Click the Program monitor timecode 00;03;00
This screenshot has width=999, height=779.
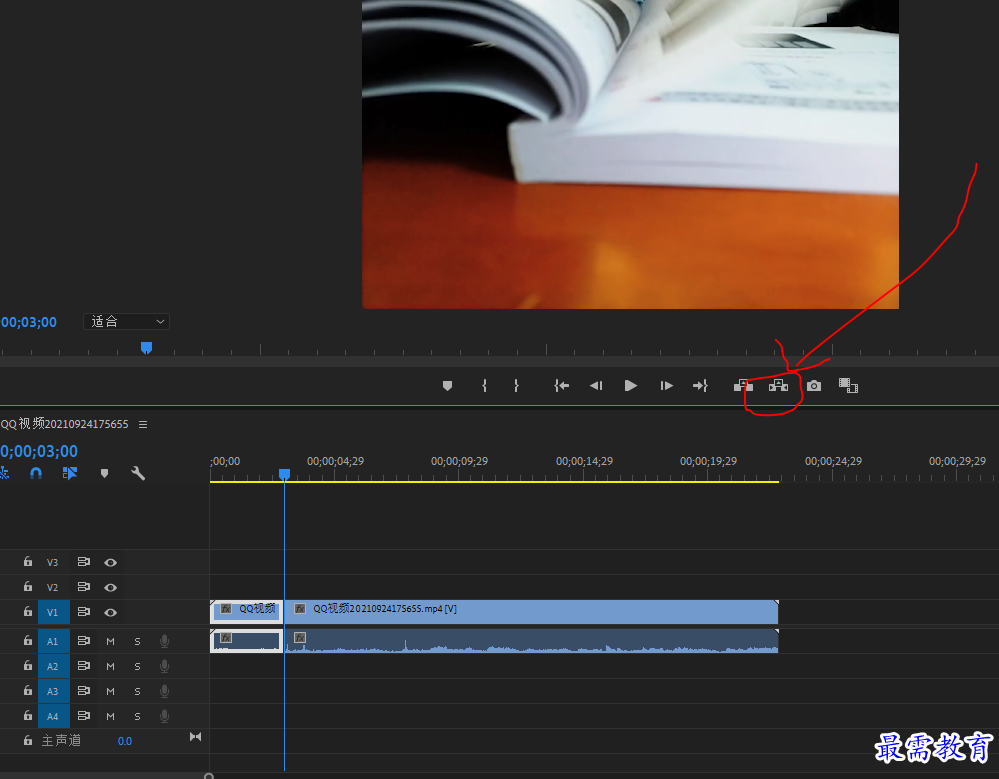coord(29,322)
